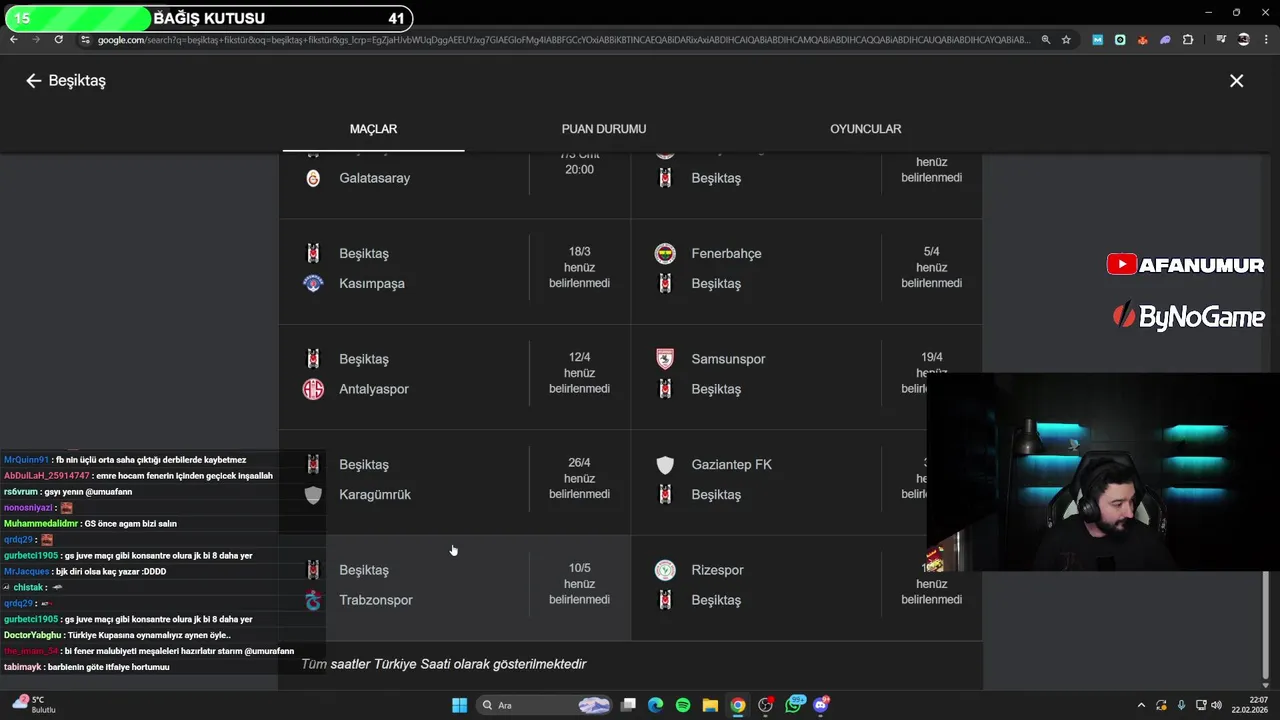
Task: Open the Windows Start menu
Action: coord(459,705)
